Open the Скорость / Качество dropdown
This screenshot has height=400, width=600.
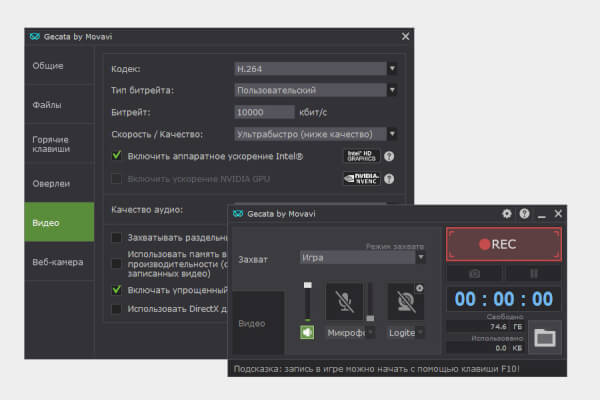[315, 134]
